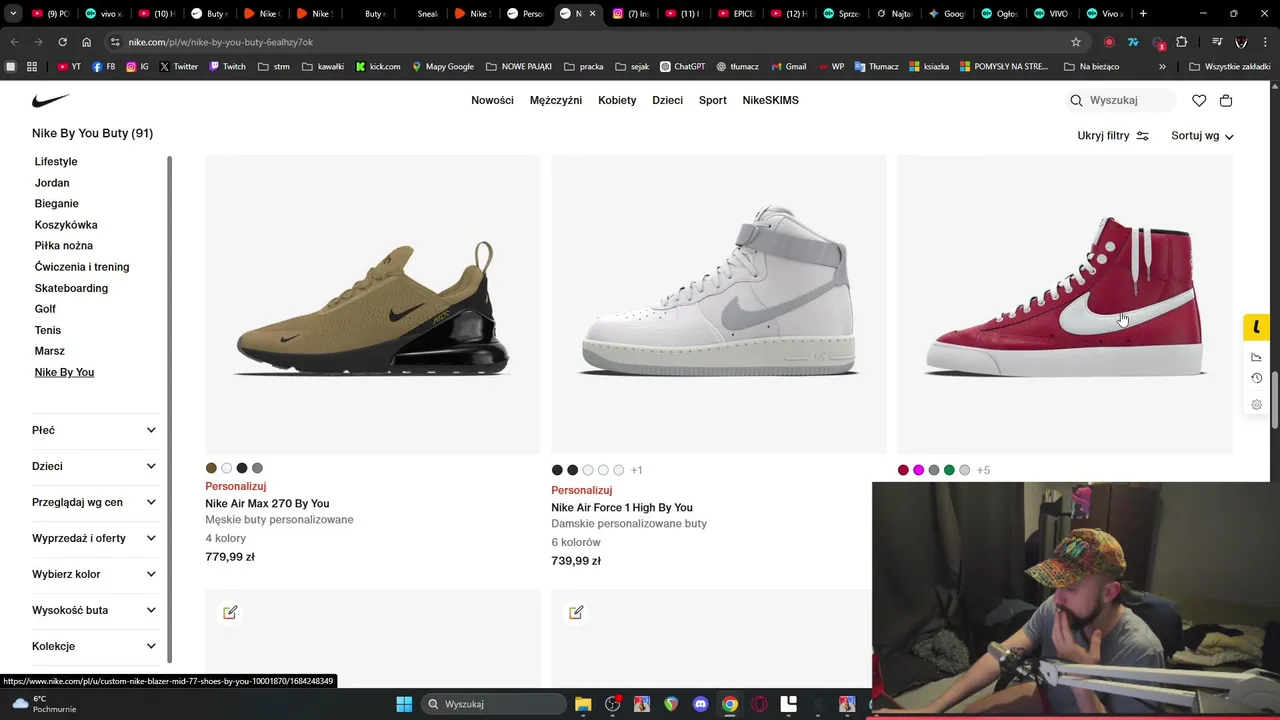1280x720 pixels.
Task: Open the Sport menu
Action: [x=713, y=100]
